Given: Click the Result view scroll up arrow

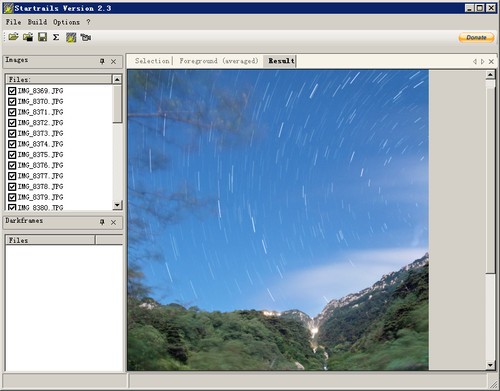Looking at the screenshot, I should pos(490,75).
